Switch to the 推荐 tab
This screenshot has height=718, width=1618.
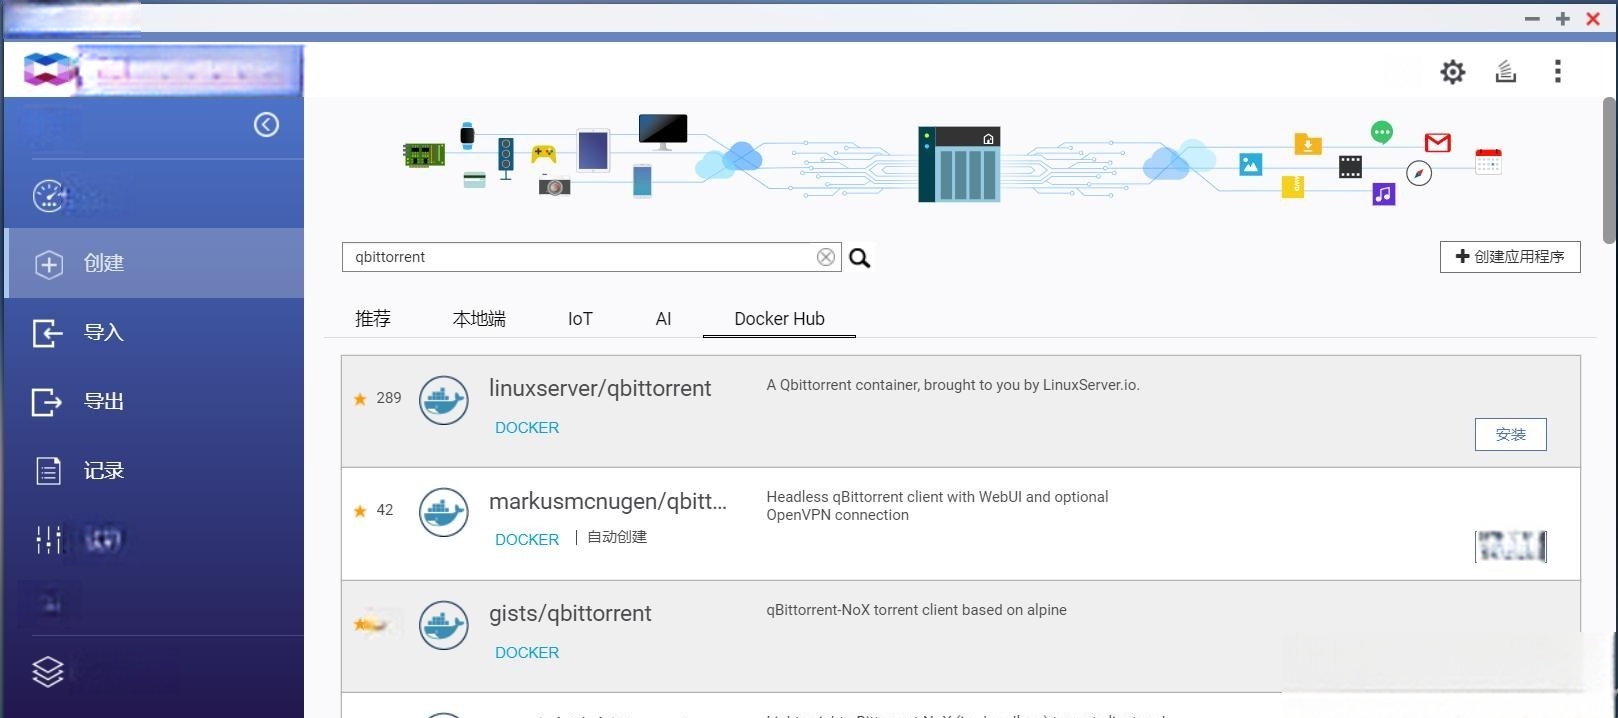pos(373,318)
